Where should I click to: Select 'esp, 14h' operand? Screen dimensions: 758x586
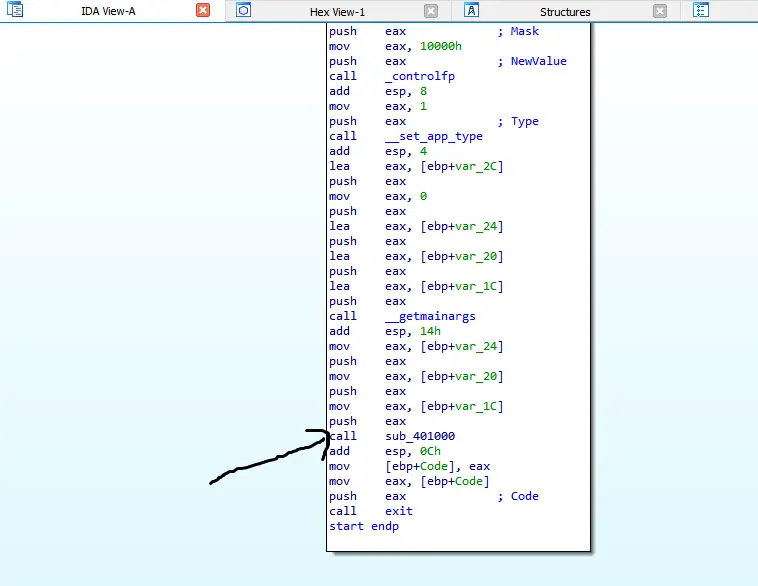tap(413, 331)
